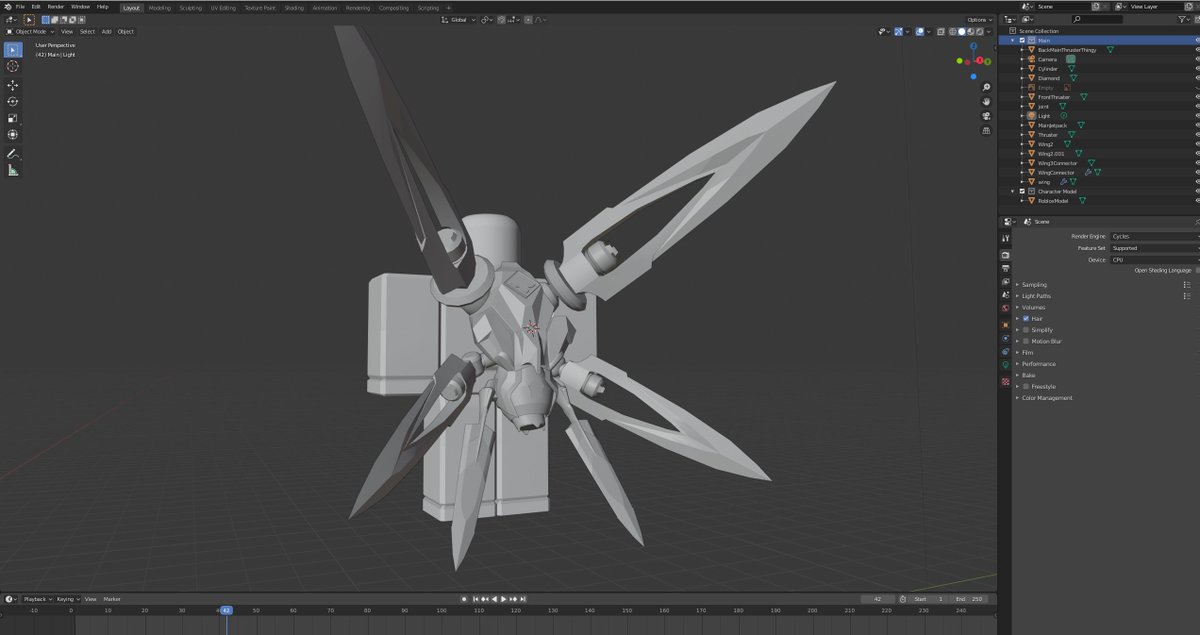Expand the Light Paths panel
The image size is (1200, 635).
(x=1036, y=296)
